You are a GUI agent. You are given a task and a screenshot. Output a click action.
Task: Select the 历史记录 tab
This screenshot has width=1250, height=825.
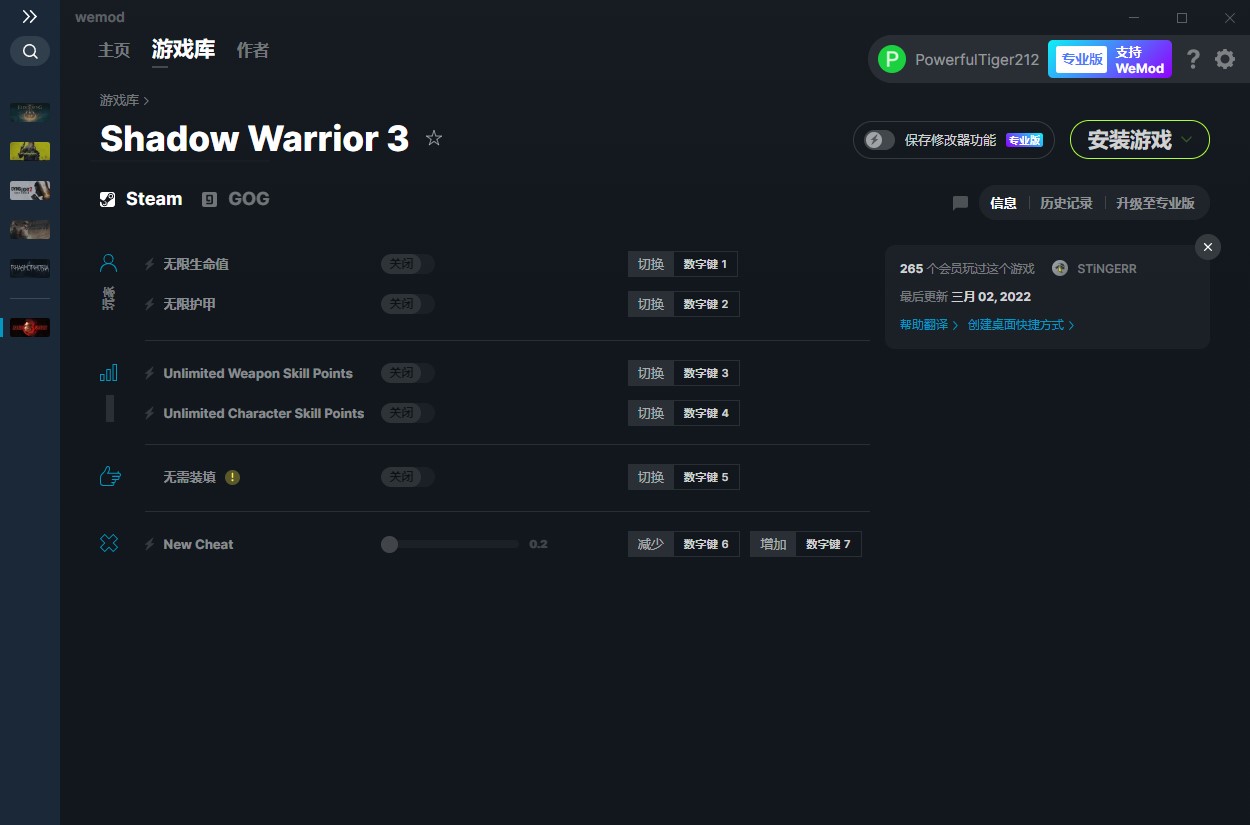(1066, 203)
